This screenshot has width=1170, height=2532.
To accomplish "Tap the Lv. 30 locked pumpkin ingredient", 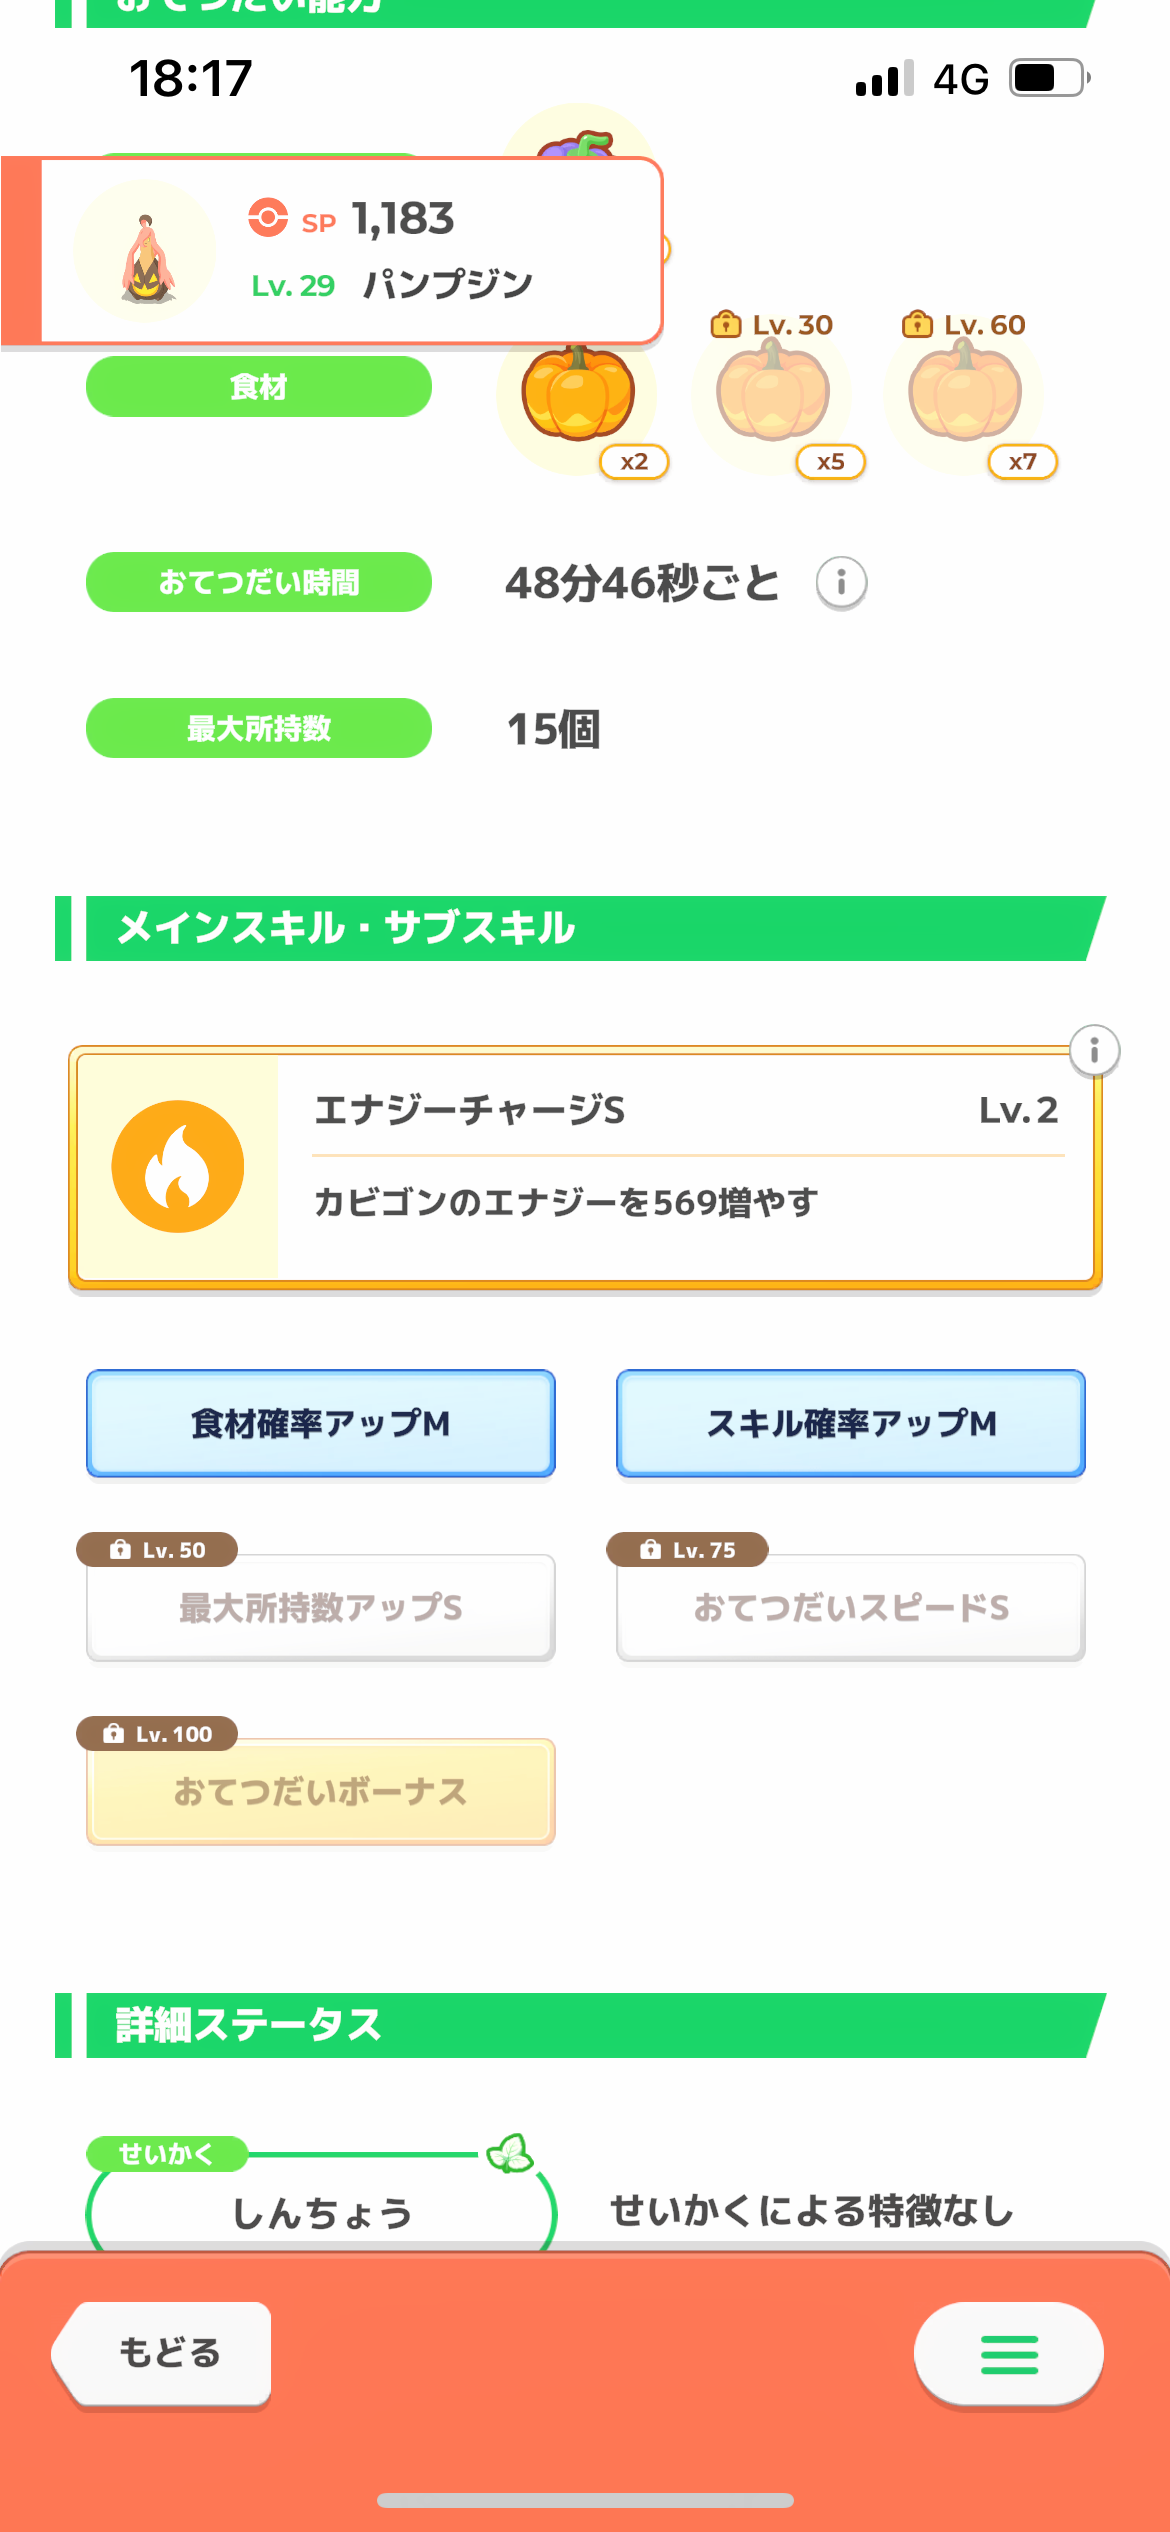I will pyautogui.click(x=773, y=394).
